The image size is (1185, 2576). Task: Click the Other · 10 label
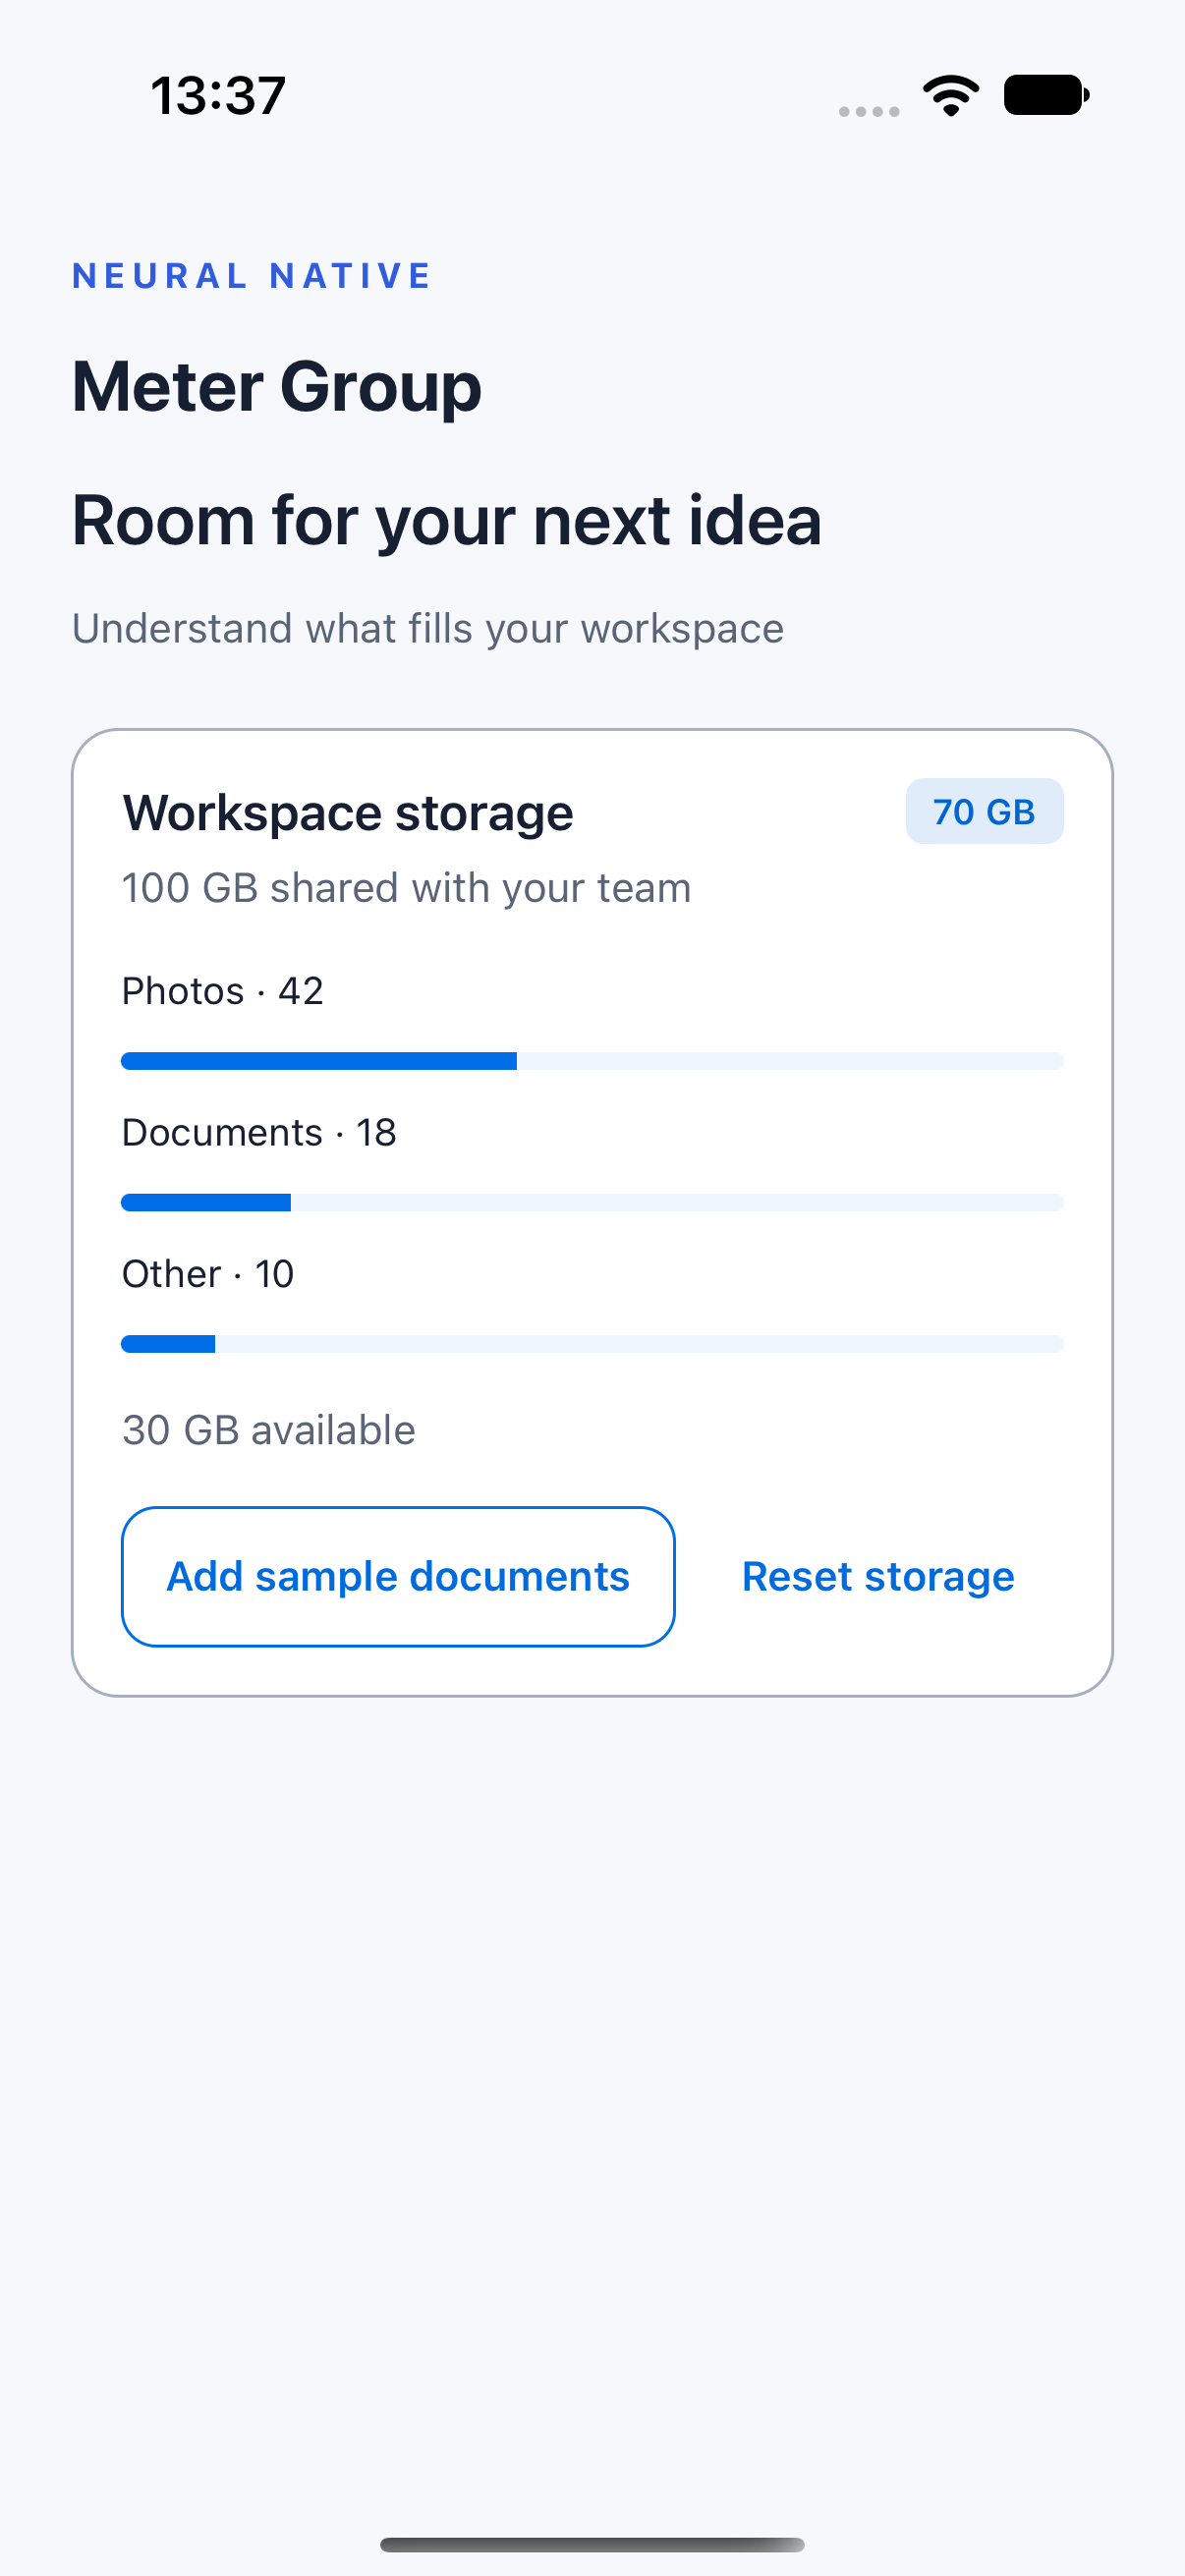click(x=208, y=1274)
